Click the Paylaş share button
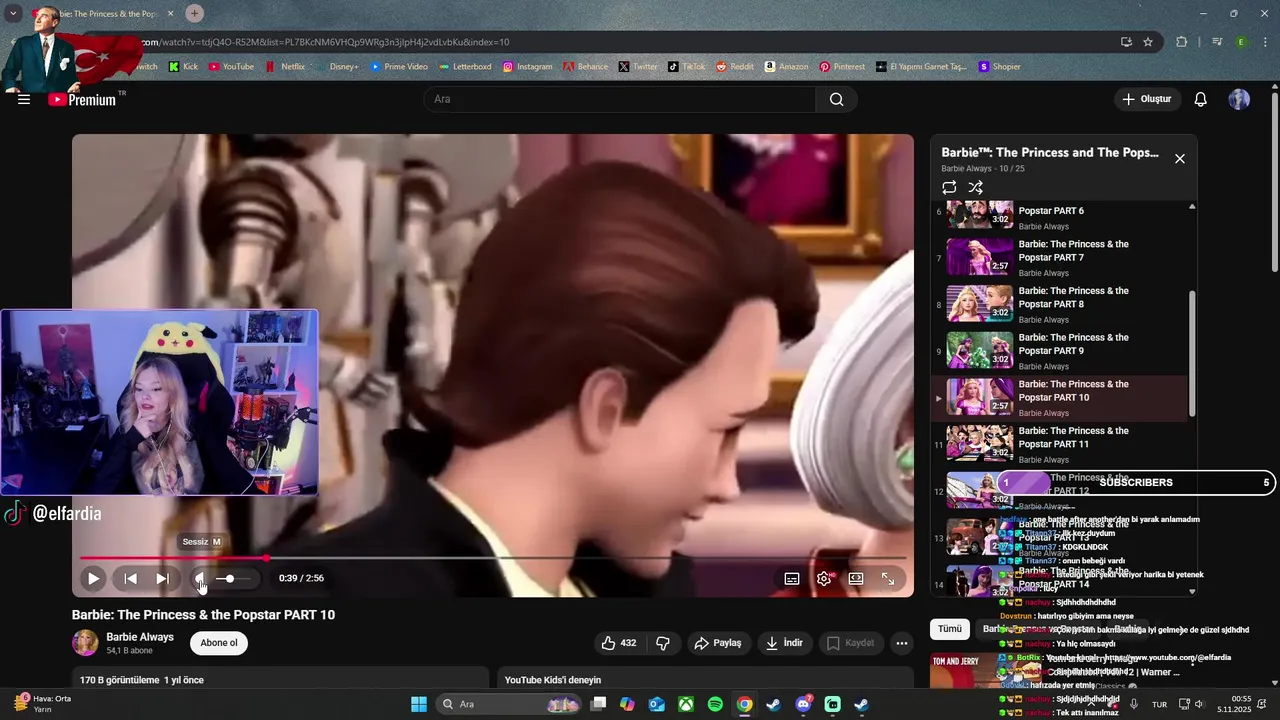Image resolution: width=1280 pixels, height=720 pixels. point(718,643)
